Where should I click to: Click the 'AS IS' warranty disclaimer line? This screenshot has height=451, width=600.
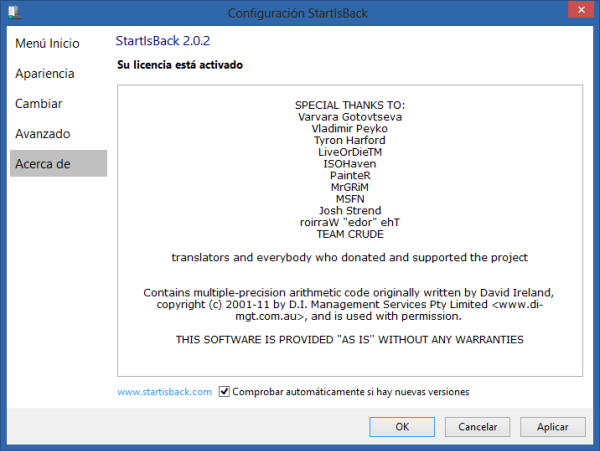(349, 340)
